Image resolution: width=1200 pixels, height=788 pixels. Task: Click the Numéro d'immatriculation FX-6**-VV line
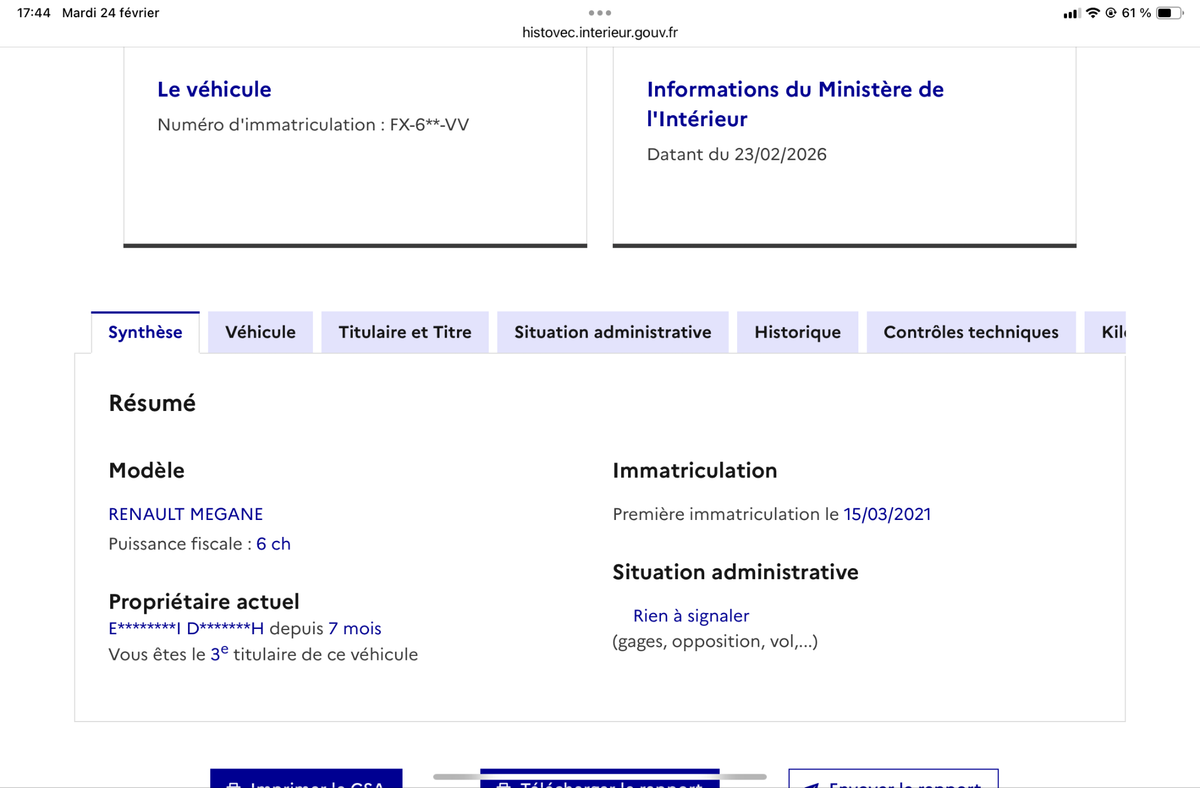[313, 125]
